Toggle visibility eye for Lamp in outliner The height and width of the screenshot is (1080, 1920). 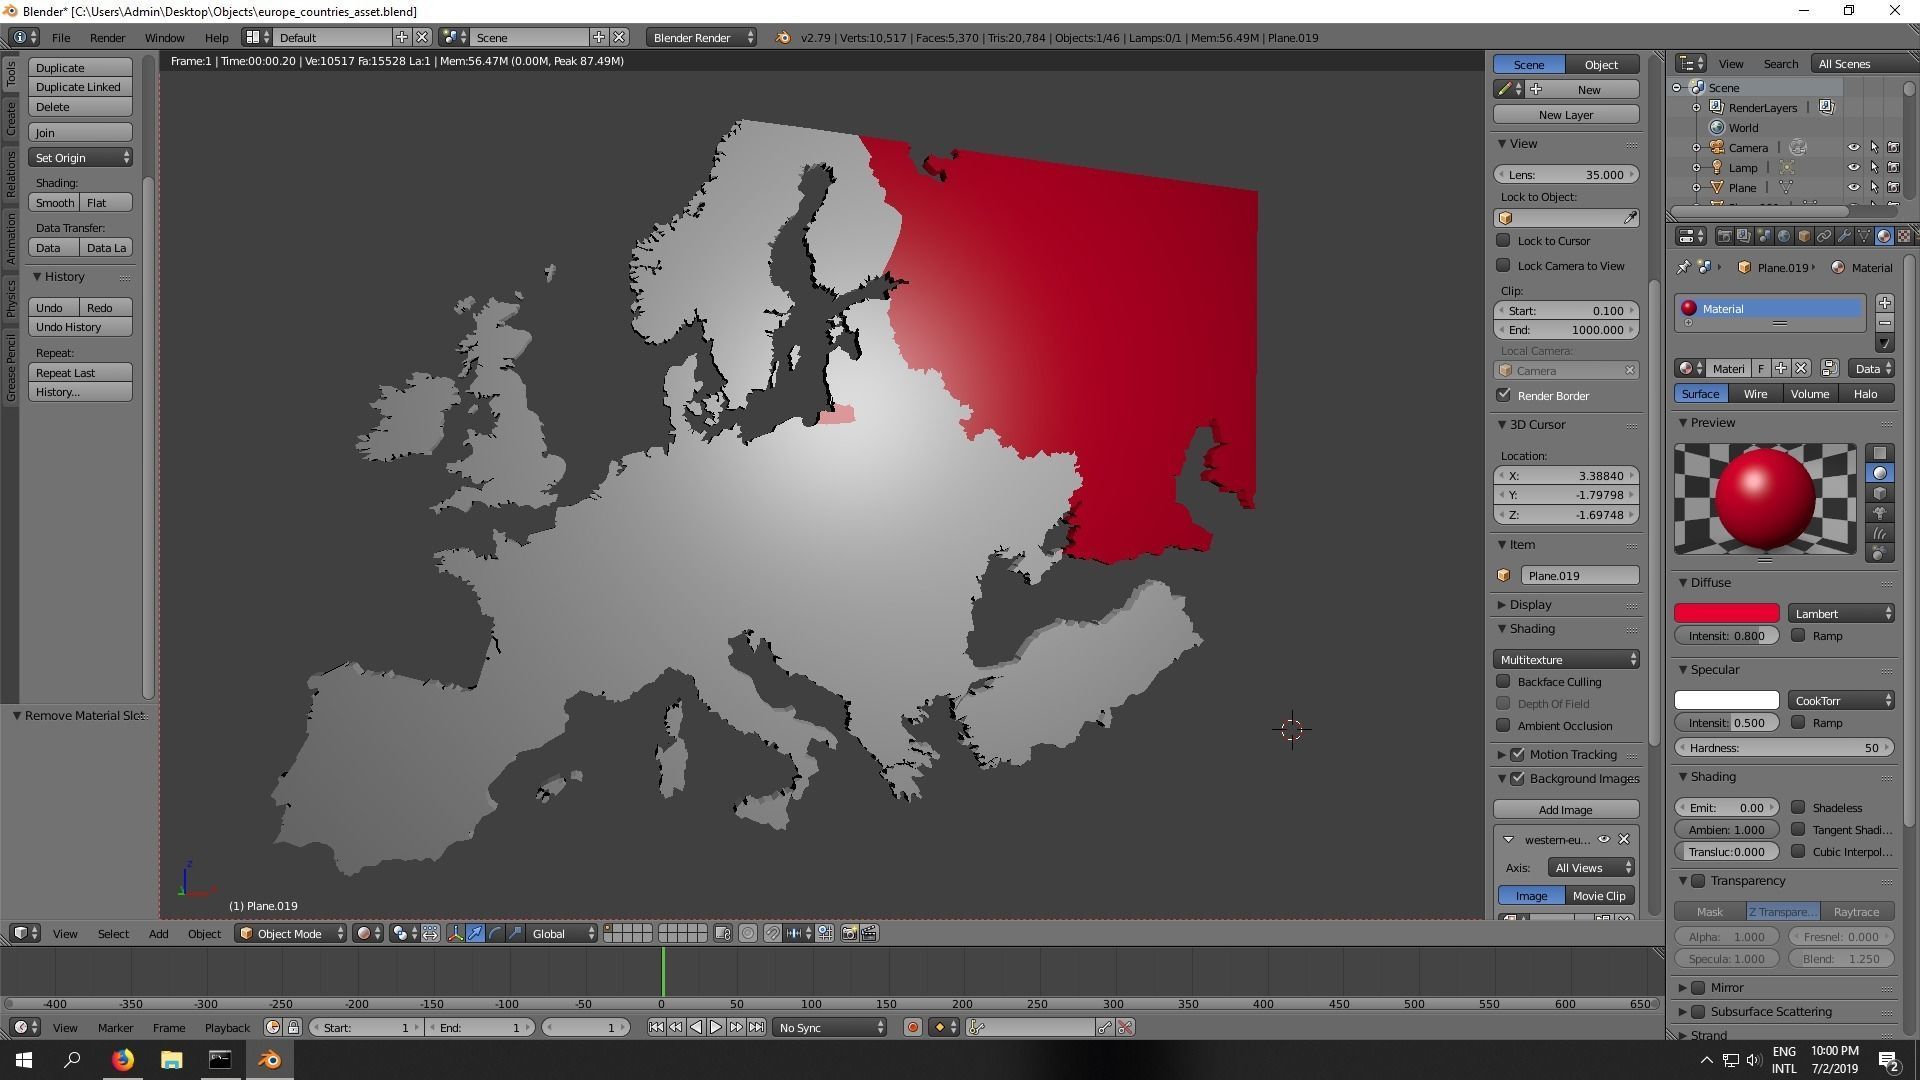(x=1853, y=167)
